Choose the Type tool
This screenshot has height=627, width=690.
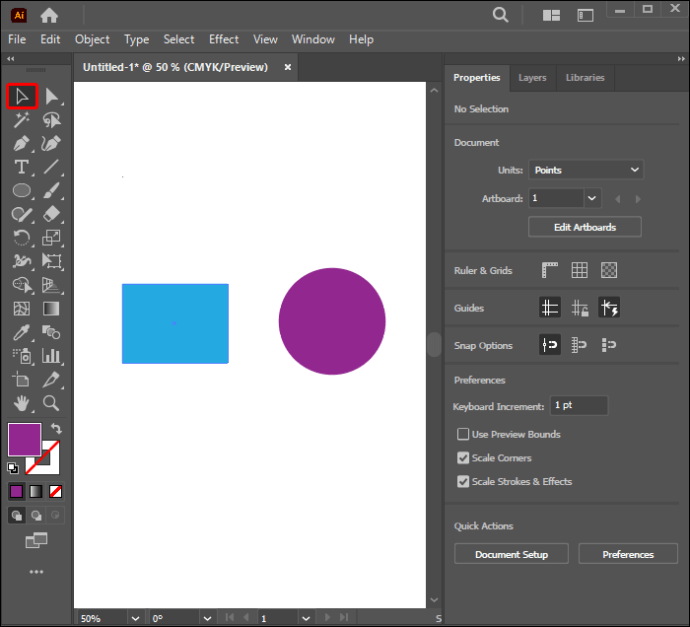tap(22, 167)
